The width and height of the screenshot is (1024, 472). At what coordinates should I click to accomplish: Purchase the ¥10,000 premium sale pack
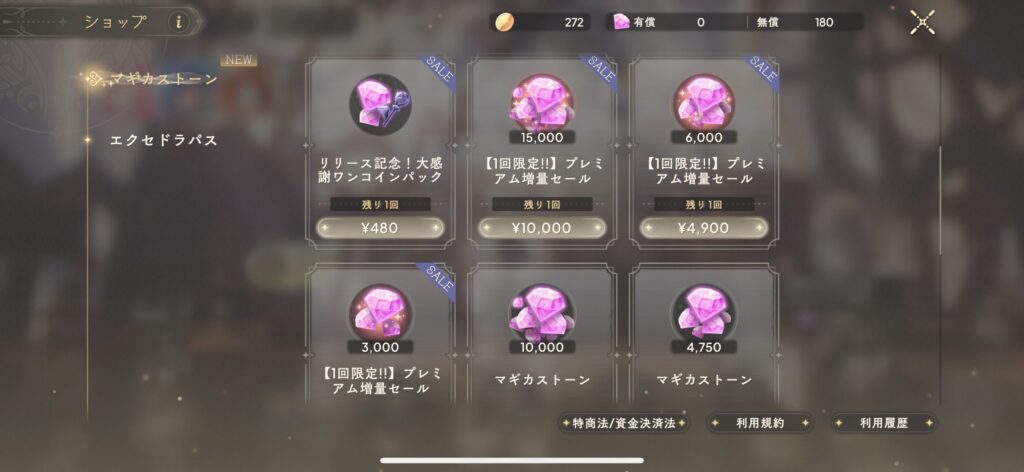point(542,228)
